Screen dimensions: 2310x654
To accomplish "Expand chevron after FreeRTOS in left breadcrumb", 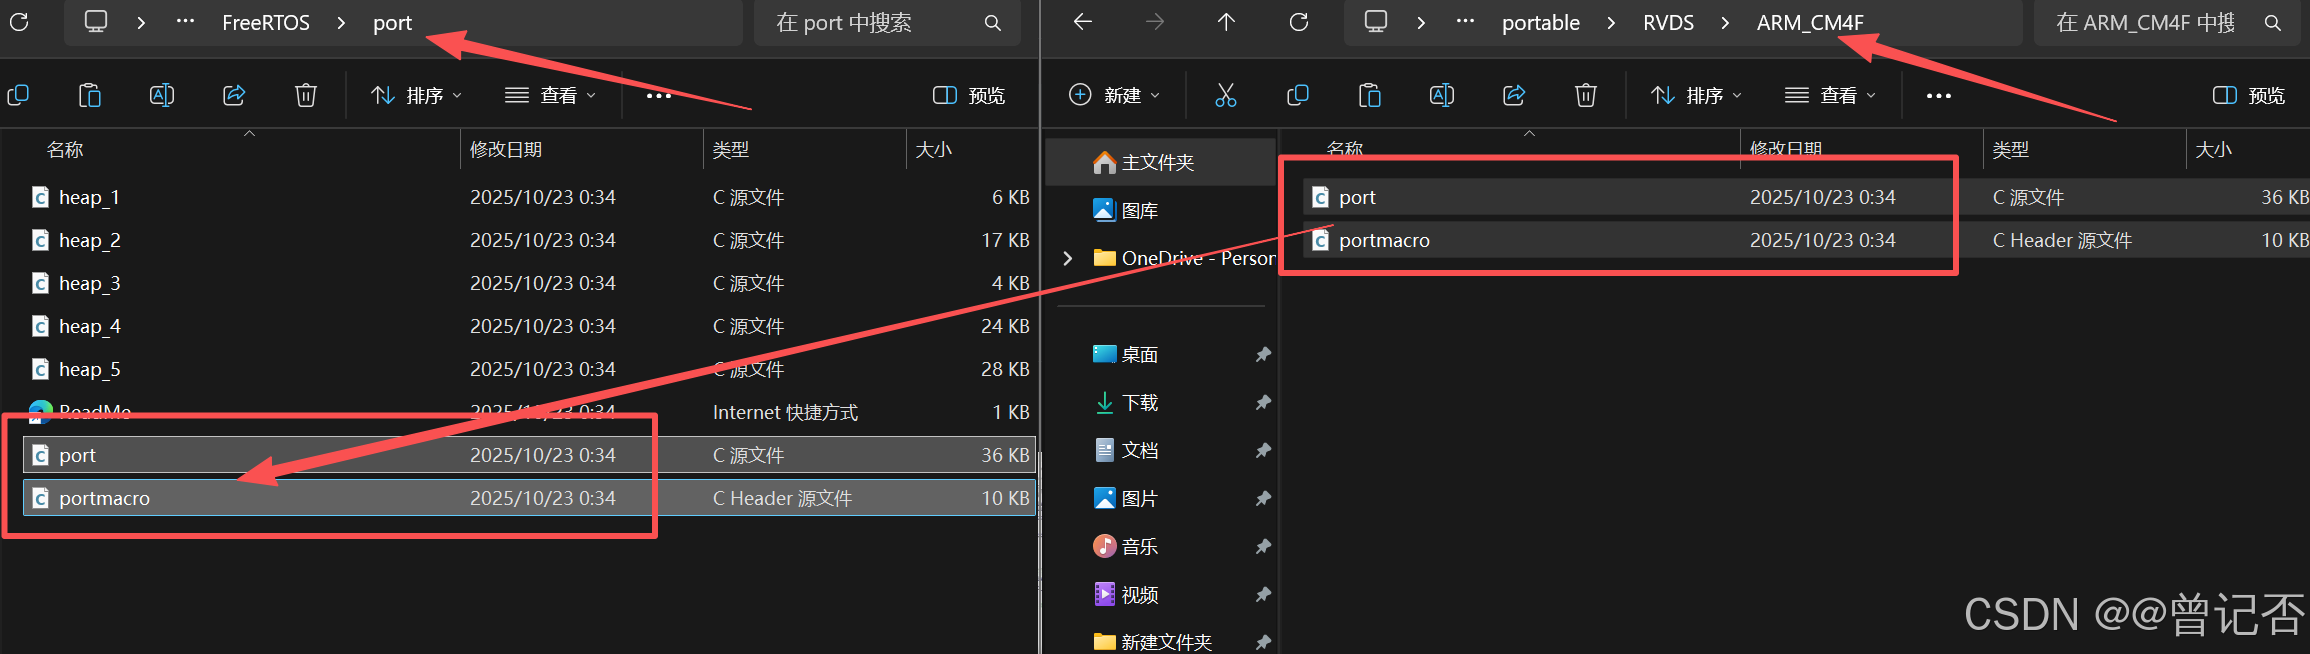I will pos(341,22).
